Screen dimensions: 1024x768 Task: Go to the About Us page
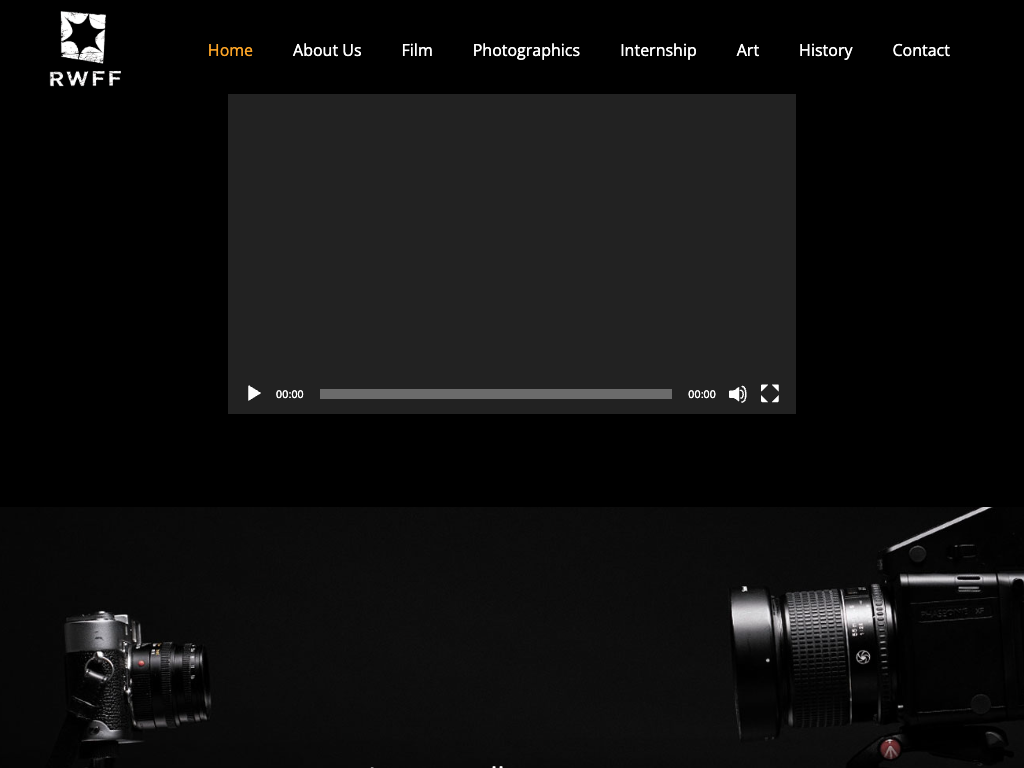(327, 50)
